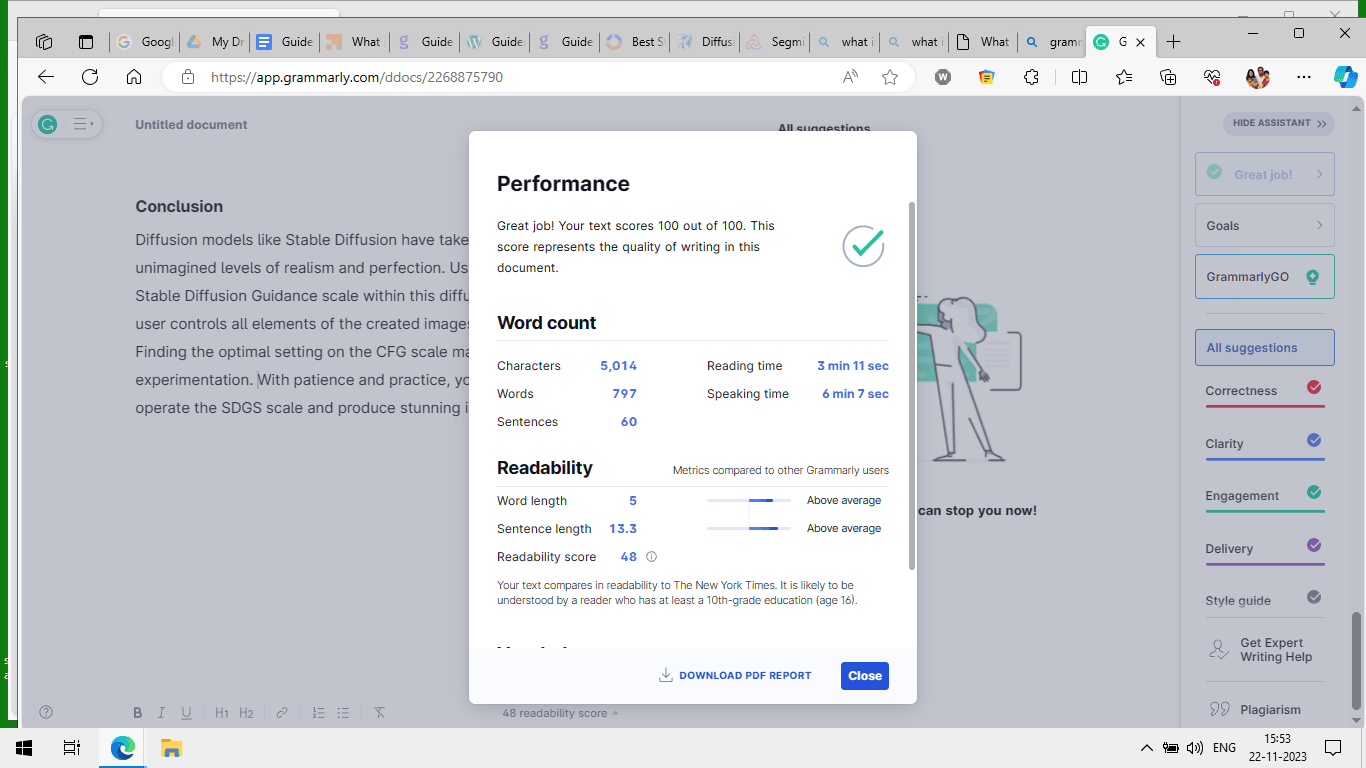
Task: Click the insert link icon
Action: (x=282, y=713)
